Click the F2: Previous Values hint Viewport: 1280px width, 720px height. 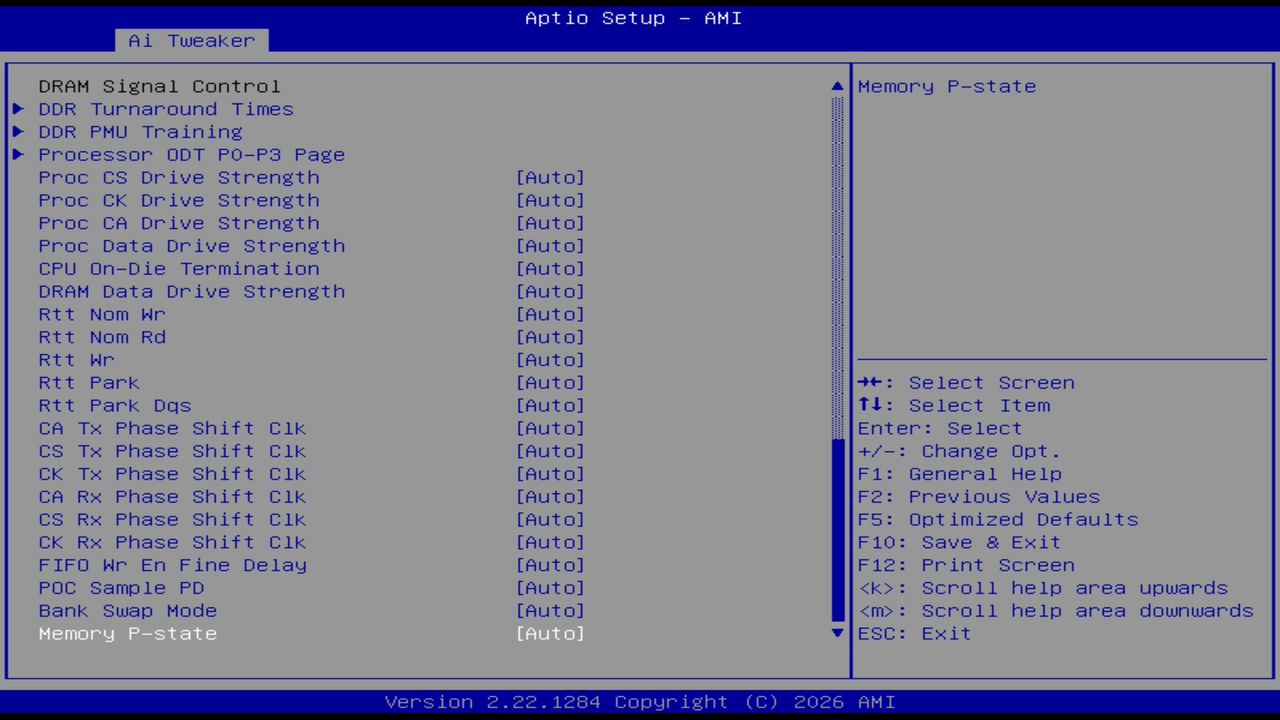pos(979,497)
